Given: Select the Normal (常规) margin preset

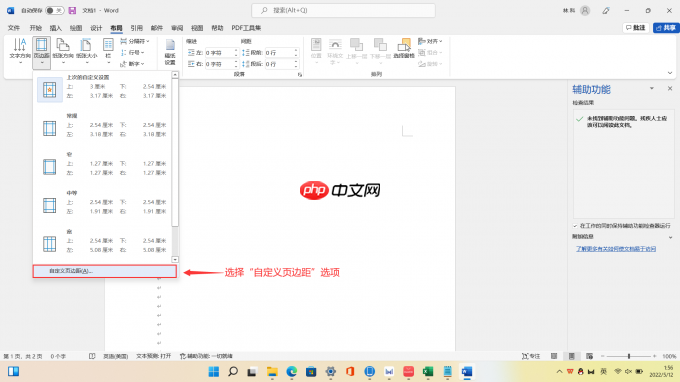Looking at the screenshot, I should click(x=103, y=126).
